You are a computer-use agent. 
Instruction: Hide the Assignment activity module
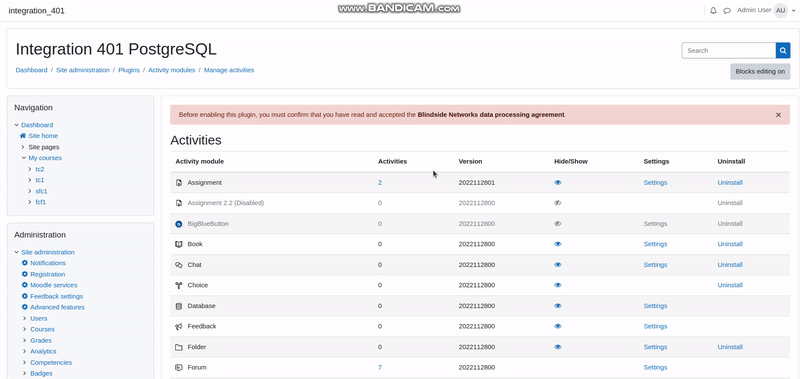(558, 183)
